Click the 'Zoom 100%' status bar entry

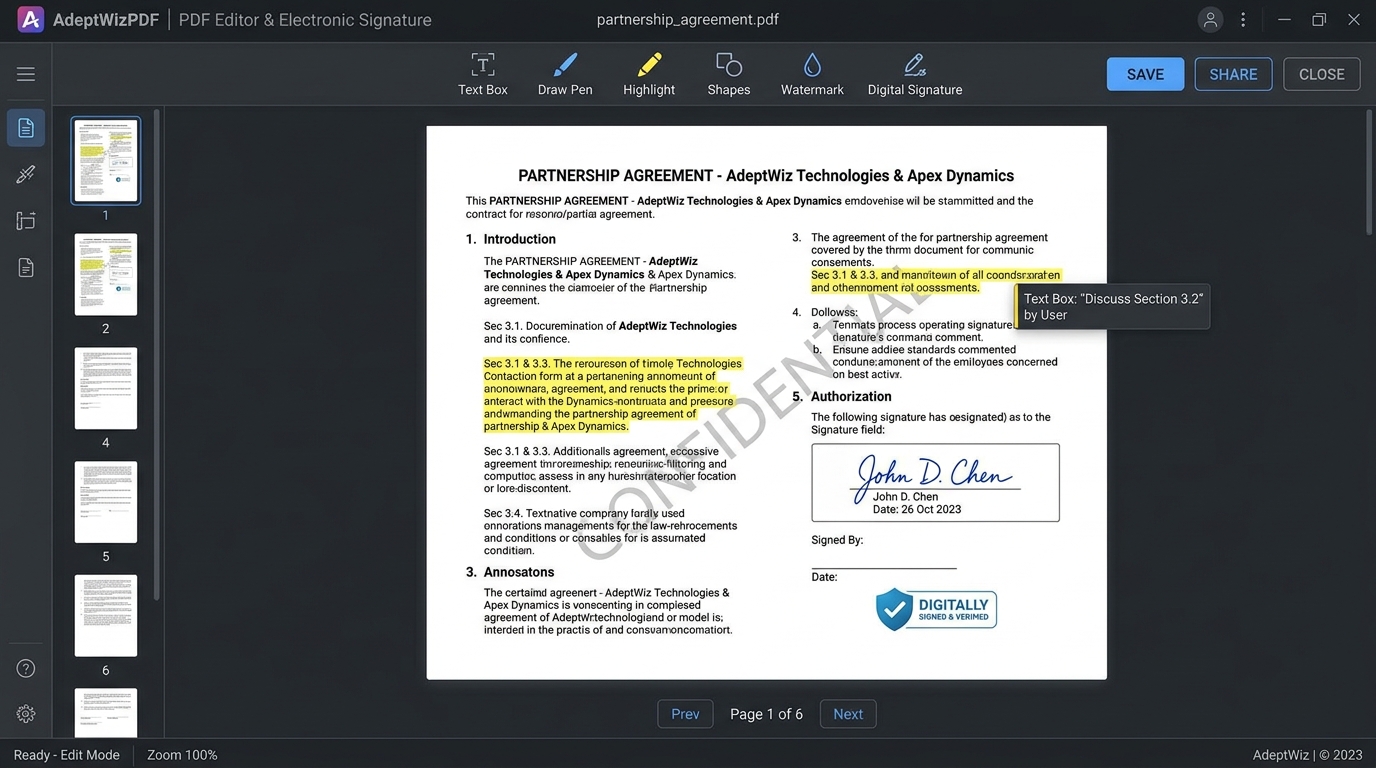(x=182, y=755)
